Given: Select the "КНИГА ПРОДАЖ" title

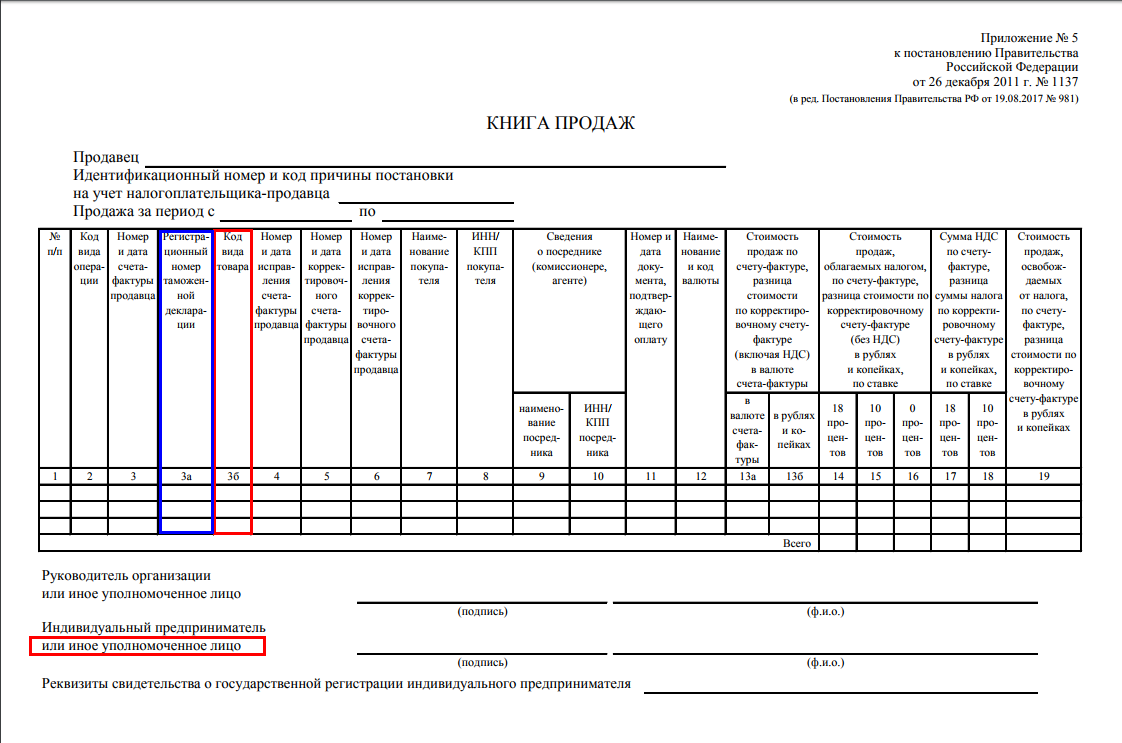Looking at the screenshot, I should click(x=561, y=123).
